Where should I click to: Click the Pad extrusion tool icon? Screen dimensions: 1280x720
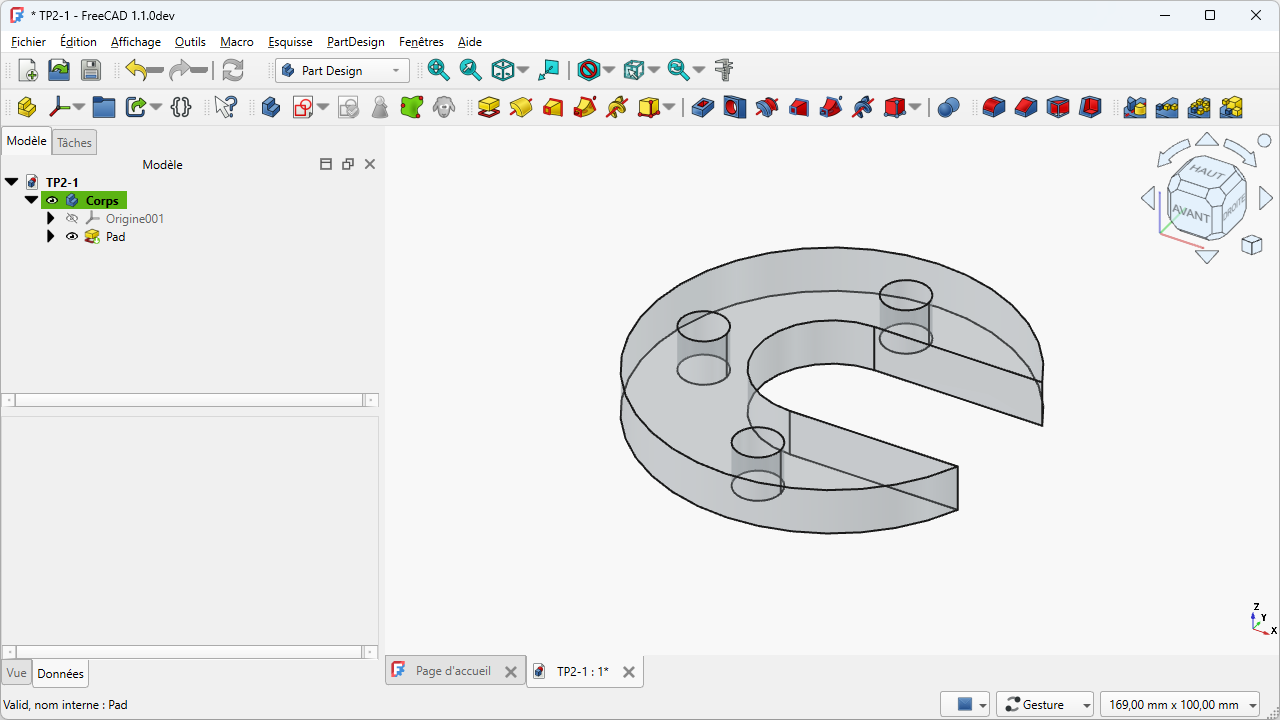[488, 107]
